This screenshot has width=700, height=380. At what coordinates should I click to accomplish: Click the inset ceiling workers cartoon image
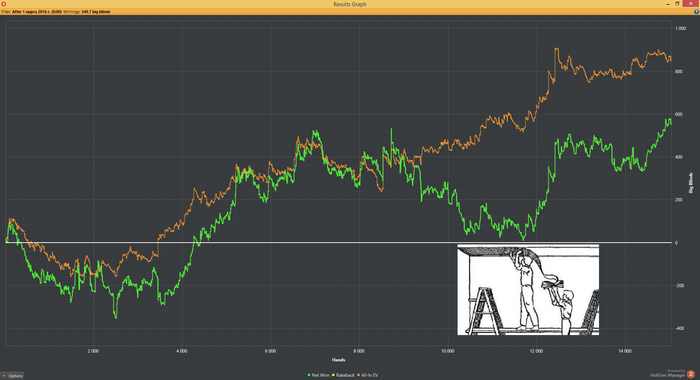click(x=528, y=289)
